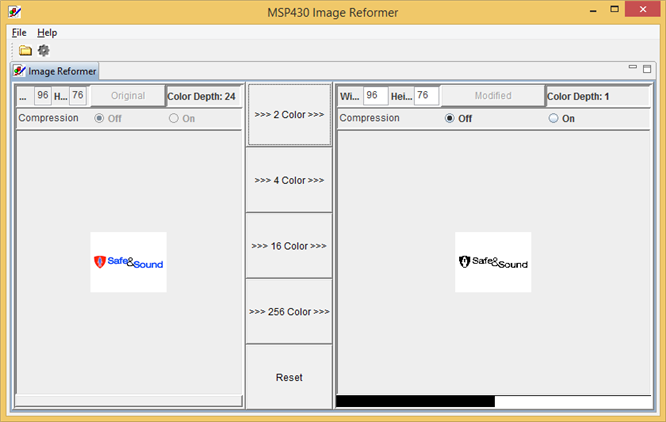The width and height of the screenshot is (666, 422).
Task: Click the 'Color Depth: 1' label
Action: 578,96
